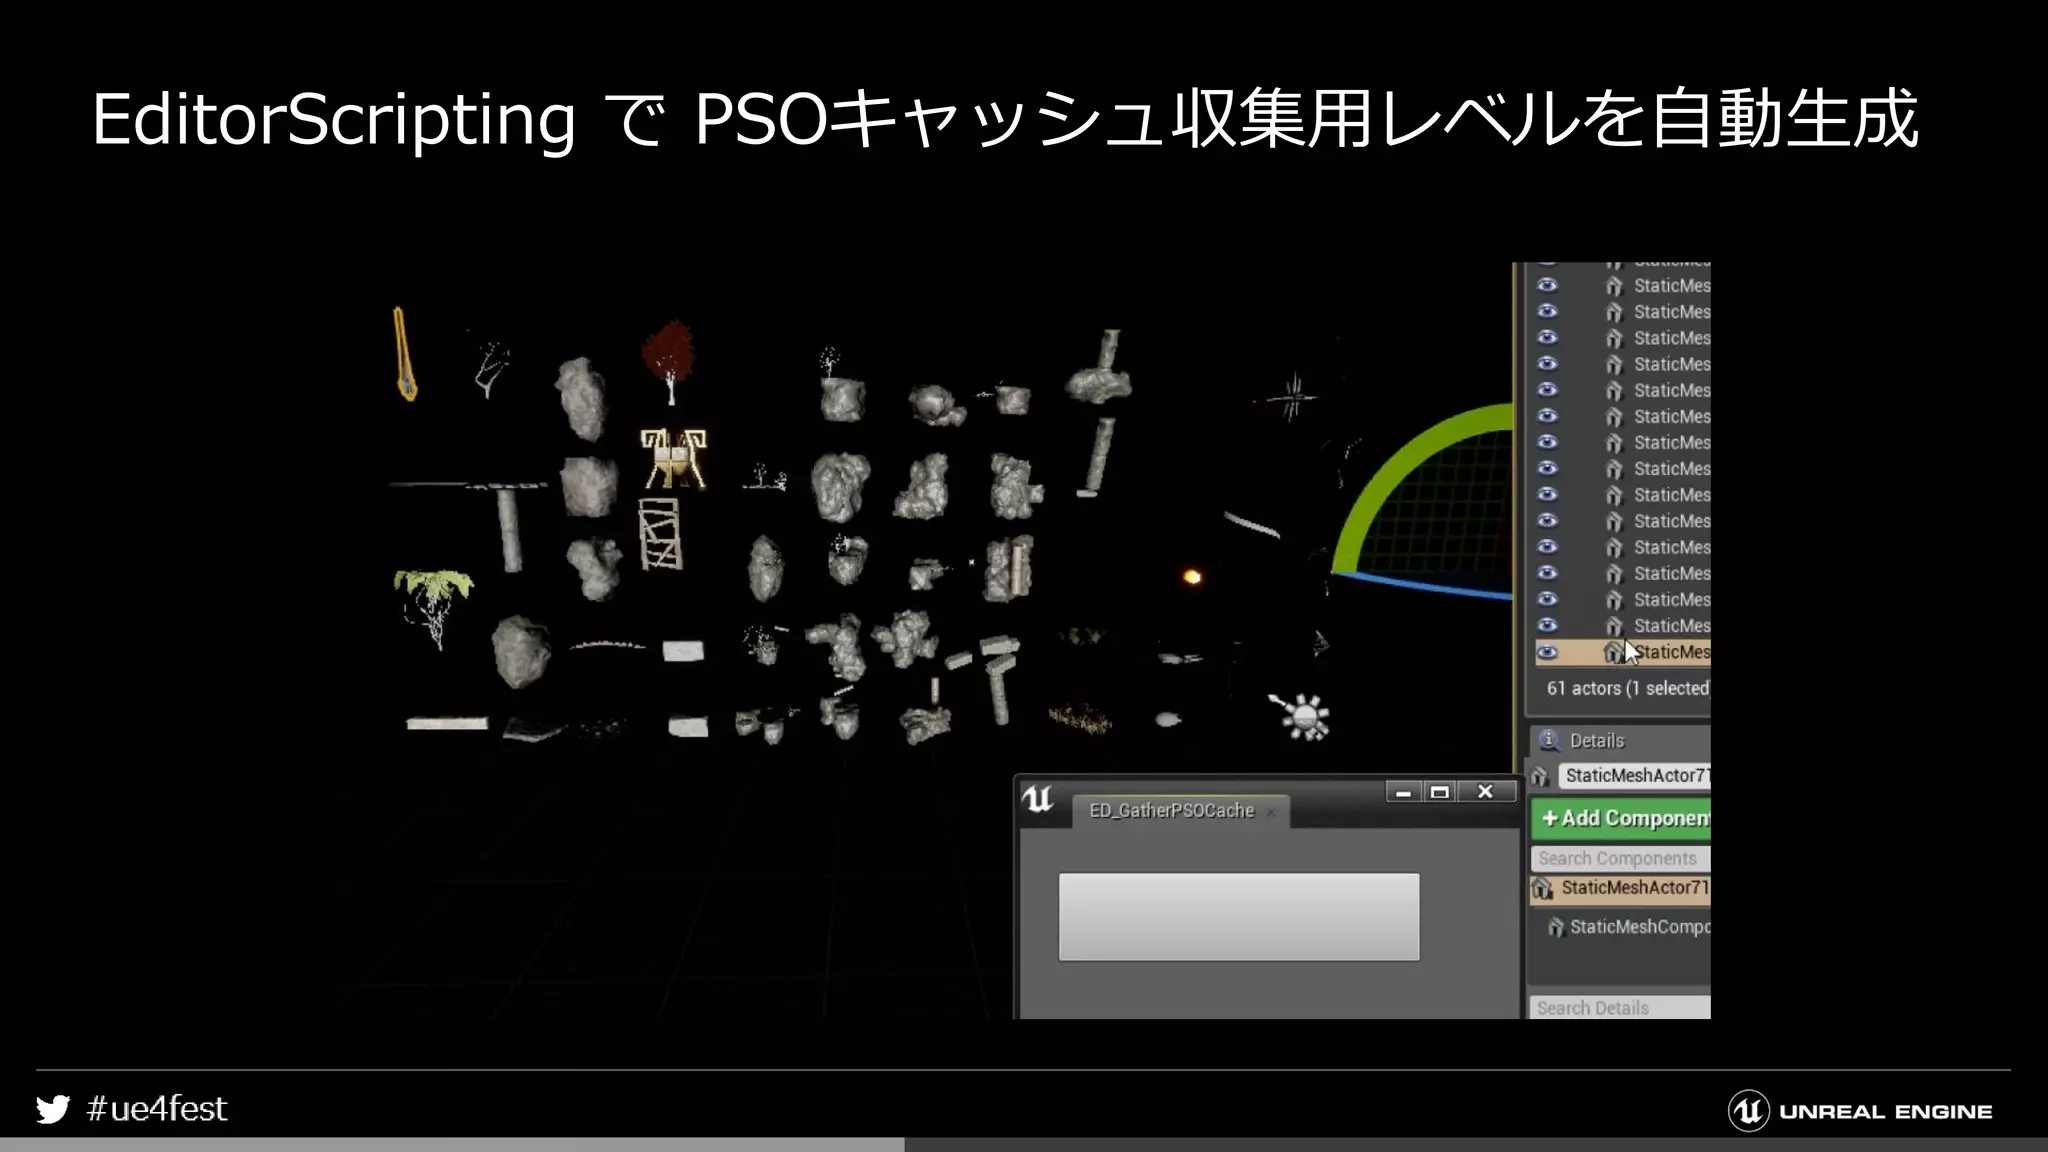Click the Unreal Engine logo in slide footer
Viewport: 2048px width, 1152px height.
(1861, 1111)
